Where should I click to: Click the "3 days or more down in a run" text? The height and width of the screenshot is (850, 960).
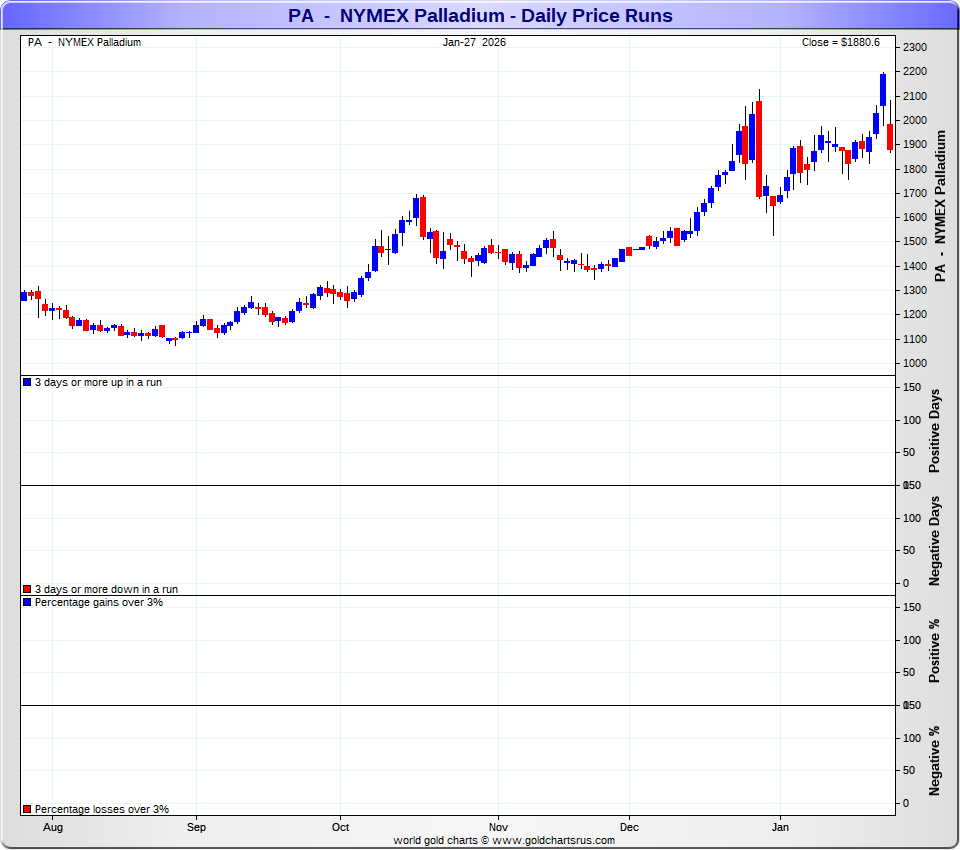click(98, 589)
